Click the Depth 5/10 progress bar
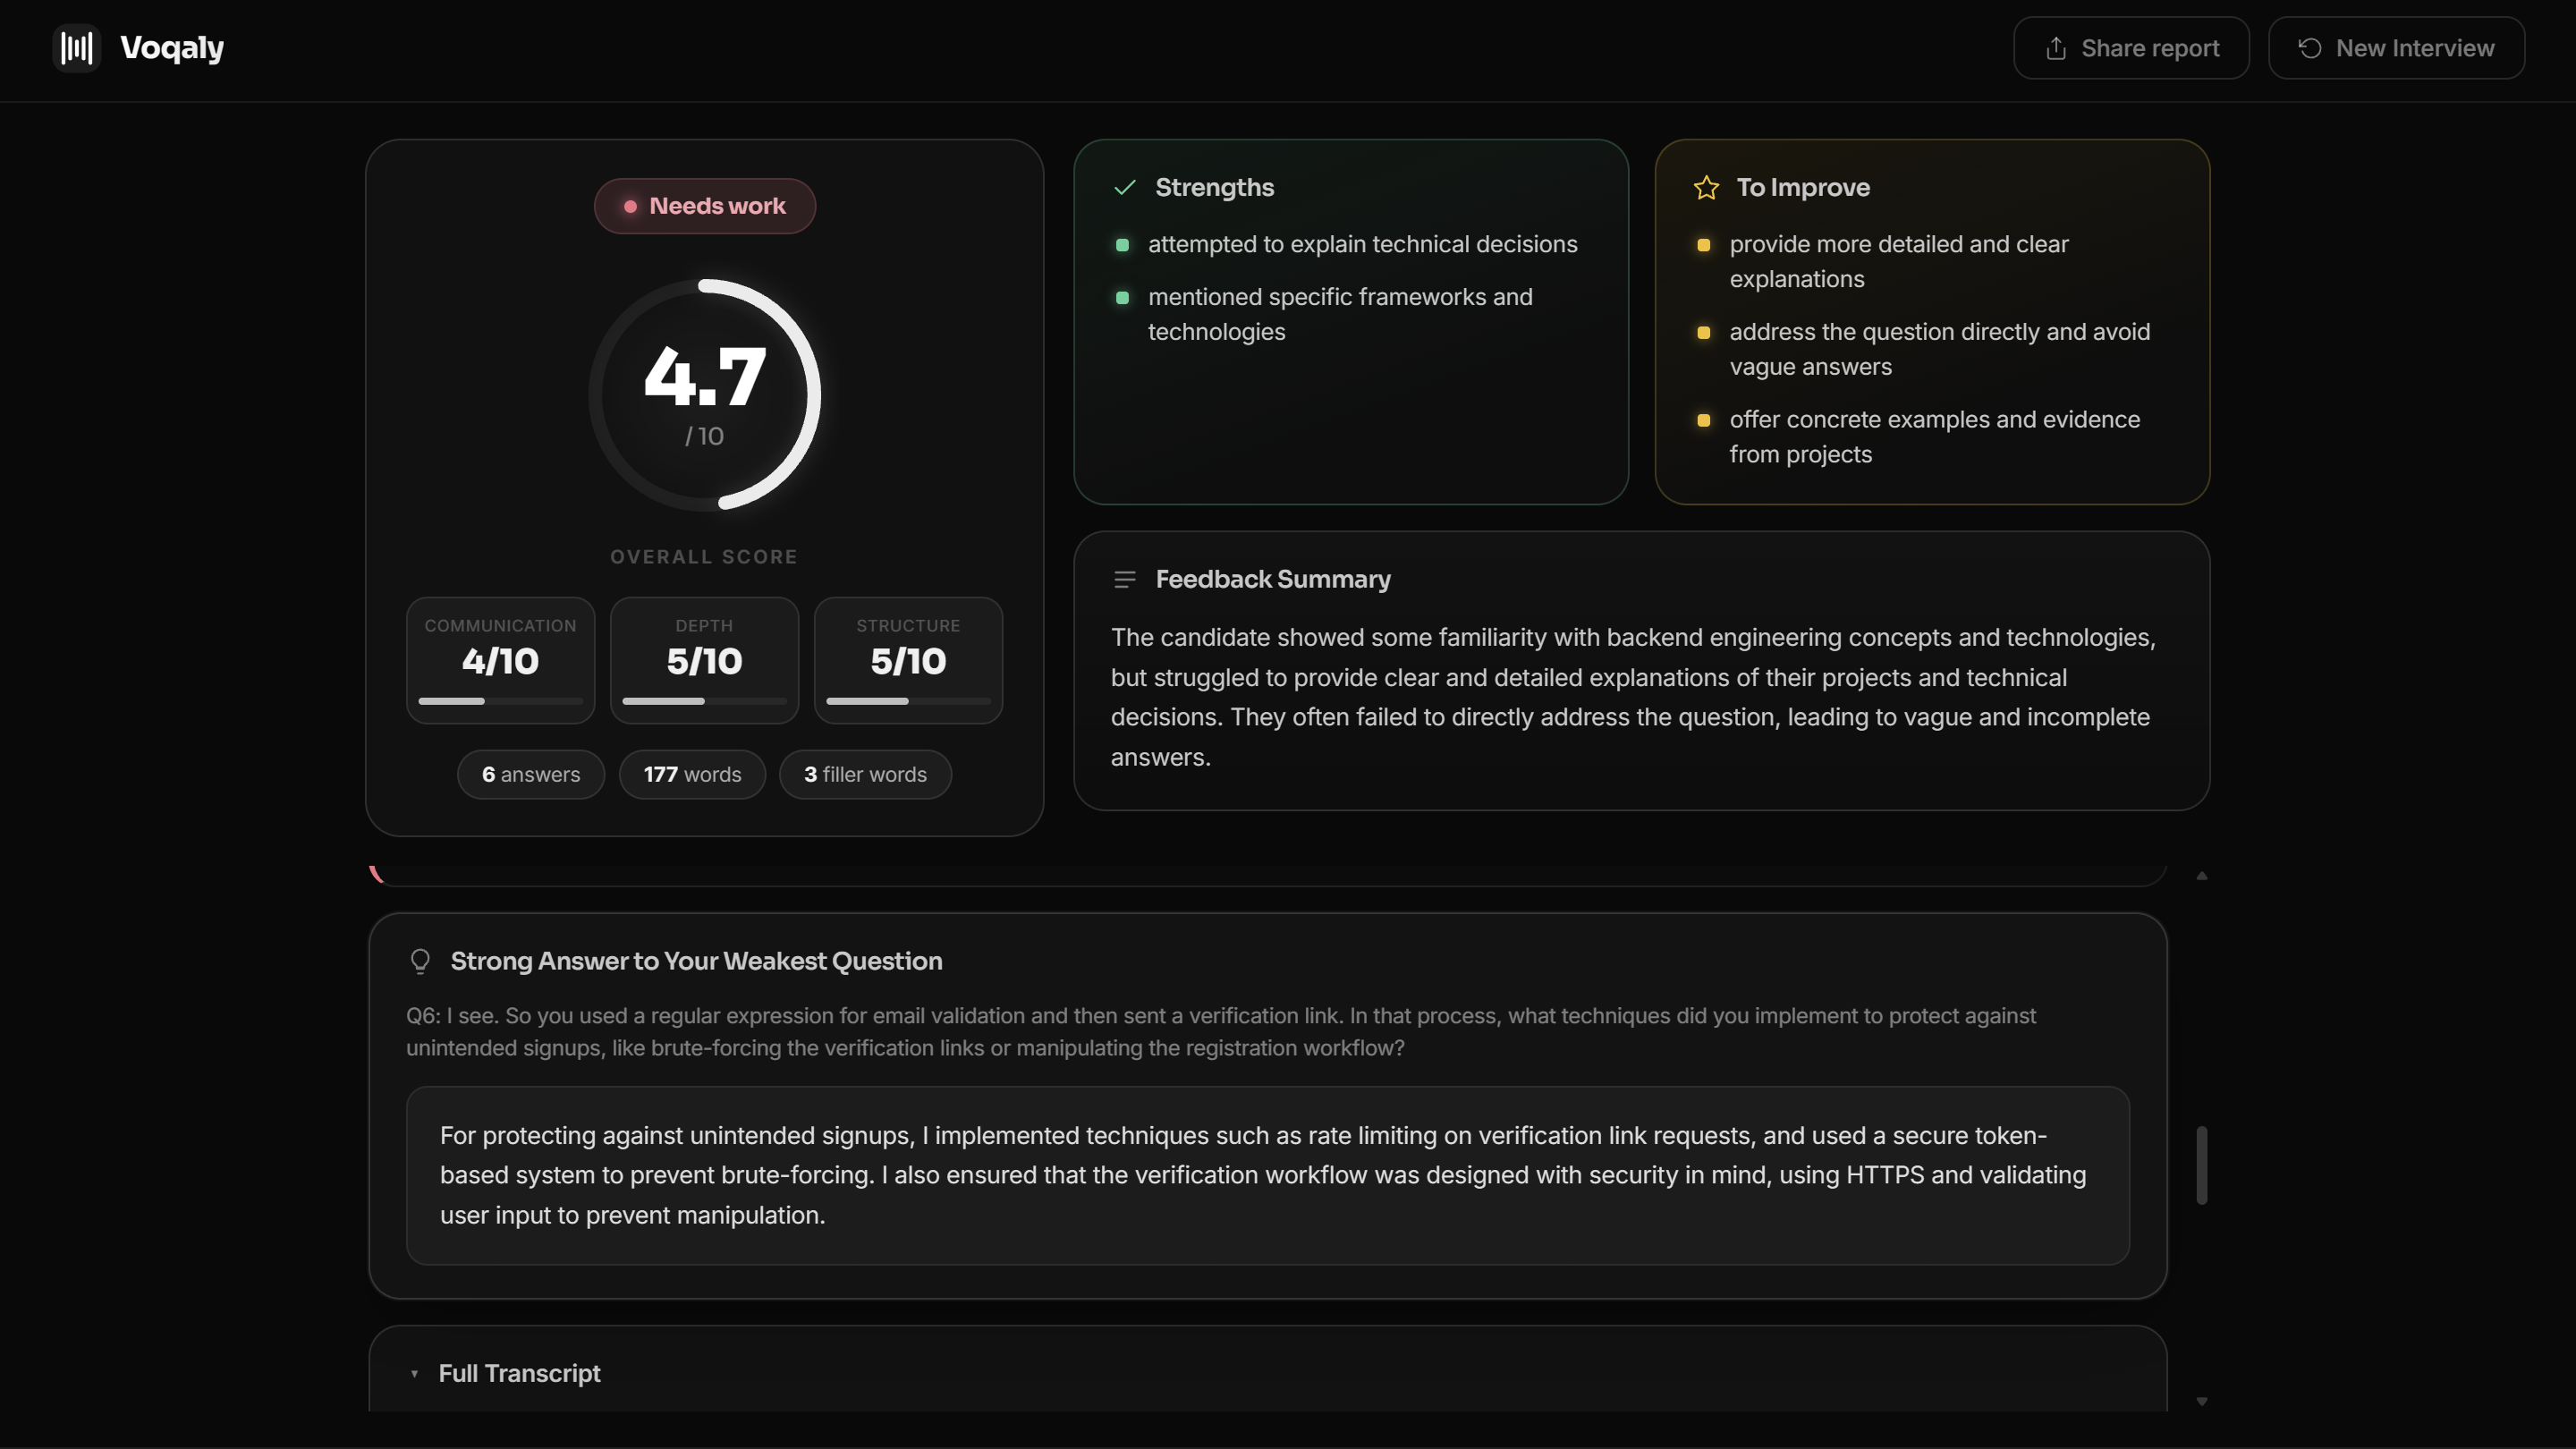Image resolution: width=2576 pixels, height=1449 pixels. coord(704,702)
